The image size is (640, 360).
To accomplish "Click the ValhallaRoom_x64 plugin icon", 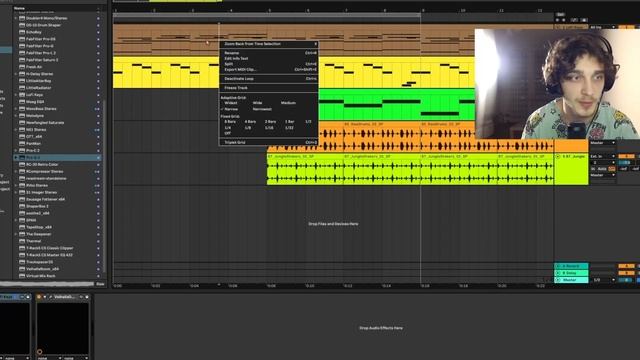I will [22, 269].
